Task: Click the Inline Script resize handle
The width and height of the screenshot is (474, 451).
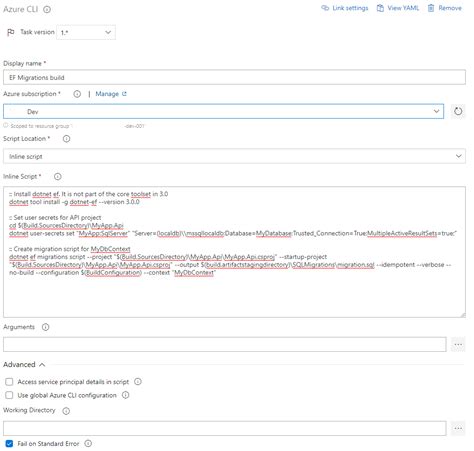Action: (463, 314)
